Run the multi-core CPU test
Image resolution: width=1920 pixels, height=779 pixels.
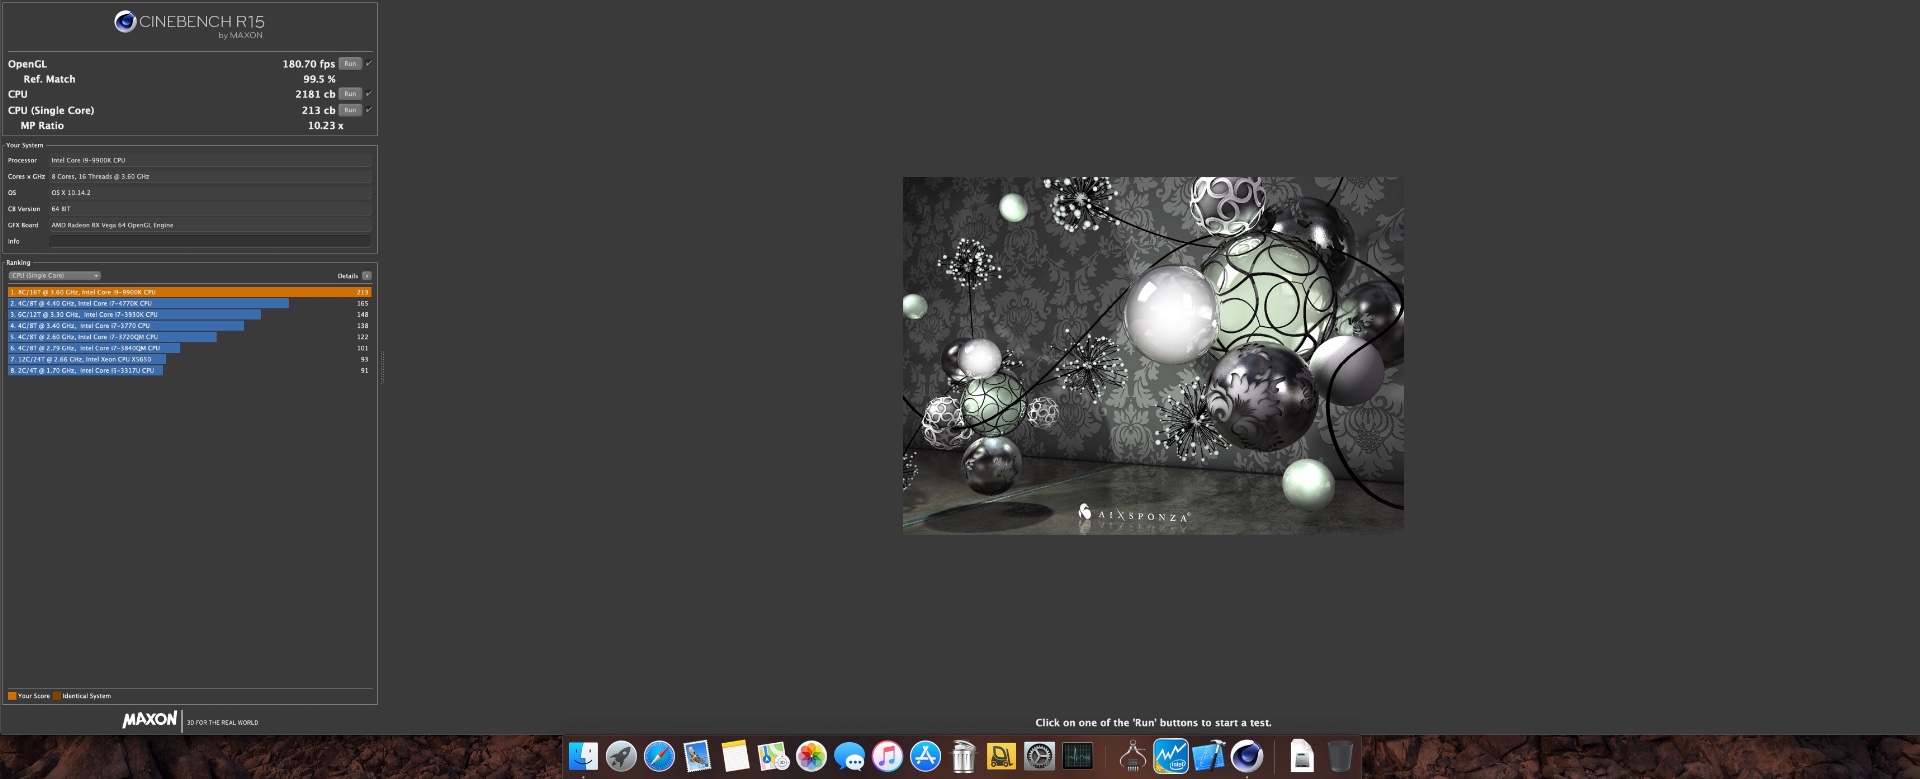point(349,94)
